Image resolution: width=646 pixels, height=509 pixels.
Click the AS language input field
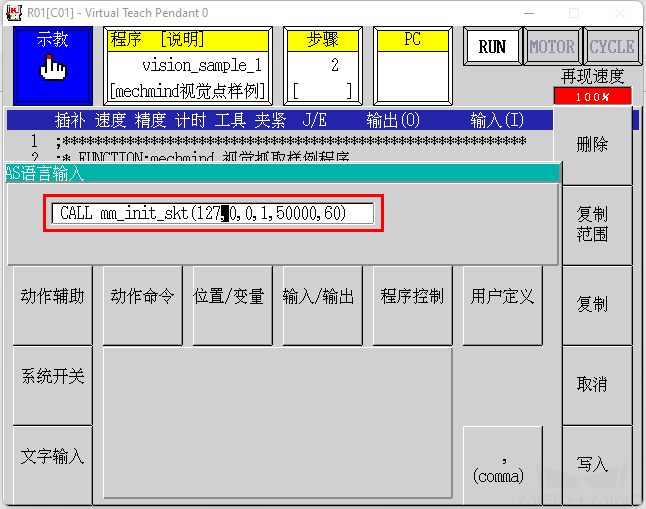(x=213, y=213)
